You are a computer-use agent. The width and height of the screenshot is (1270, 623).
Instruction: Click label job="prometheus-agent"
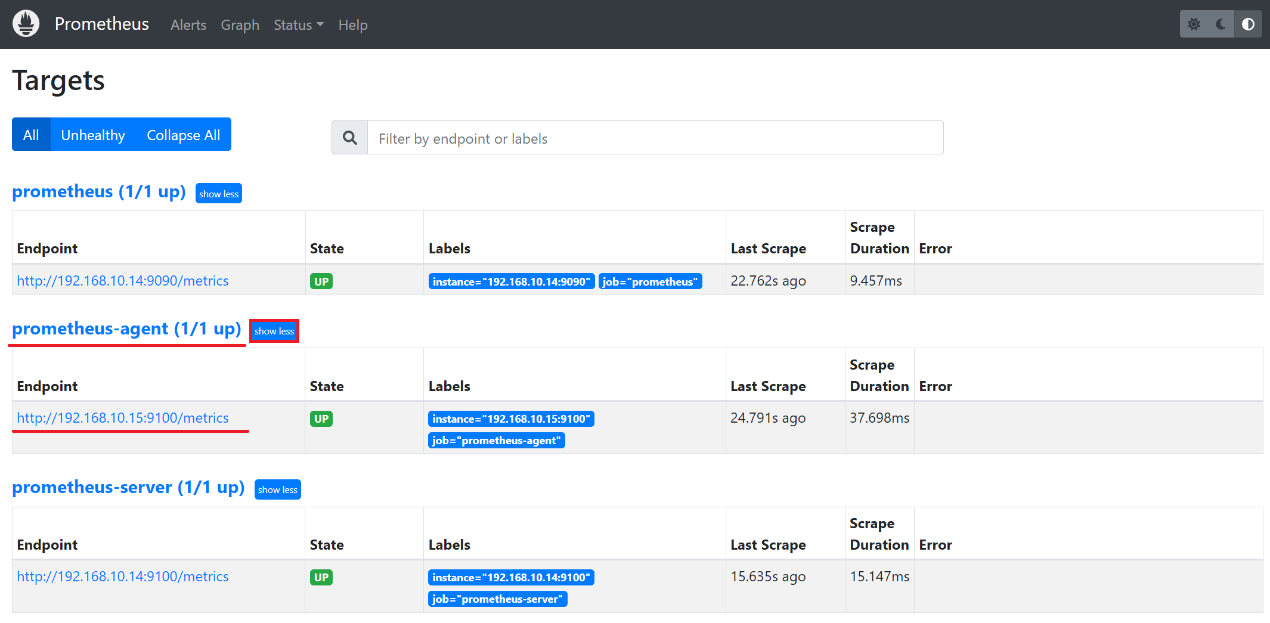click(497, 440)
